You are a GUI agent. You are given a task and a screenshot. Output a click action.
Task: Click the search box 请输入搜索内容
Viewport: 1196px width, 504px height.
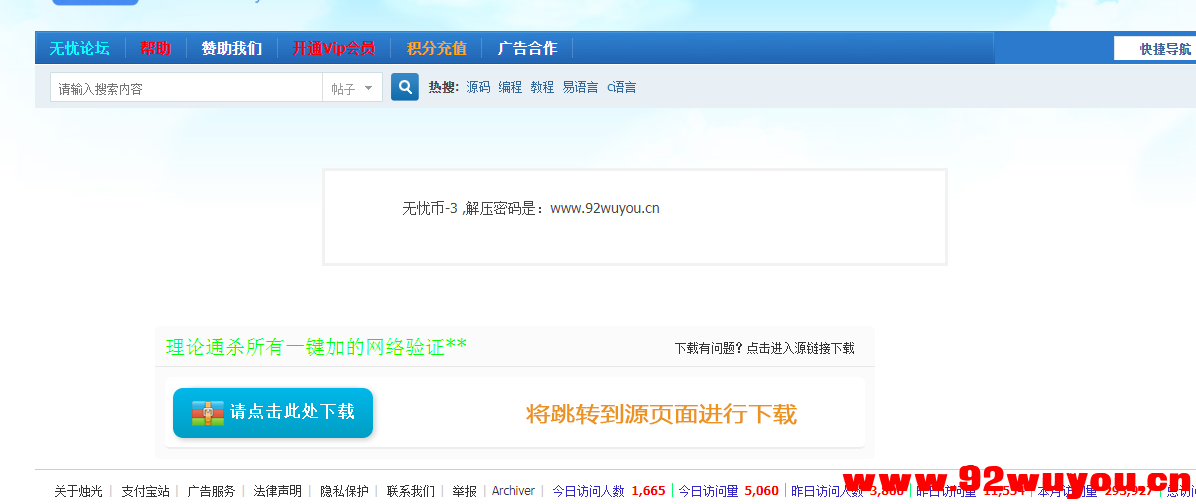coord(186,88)
